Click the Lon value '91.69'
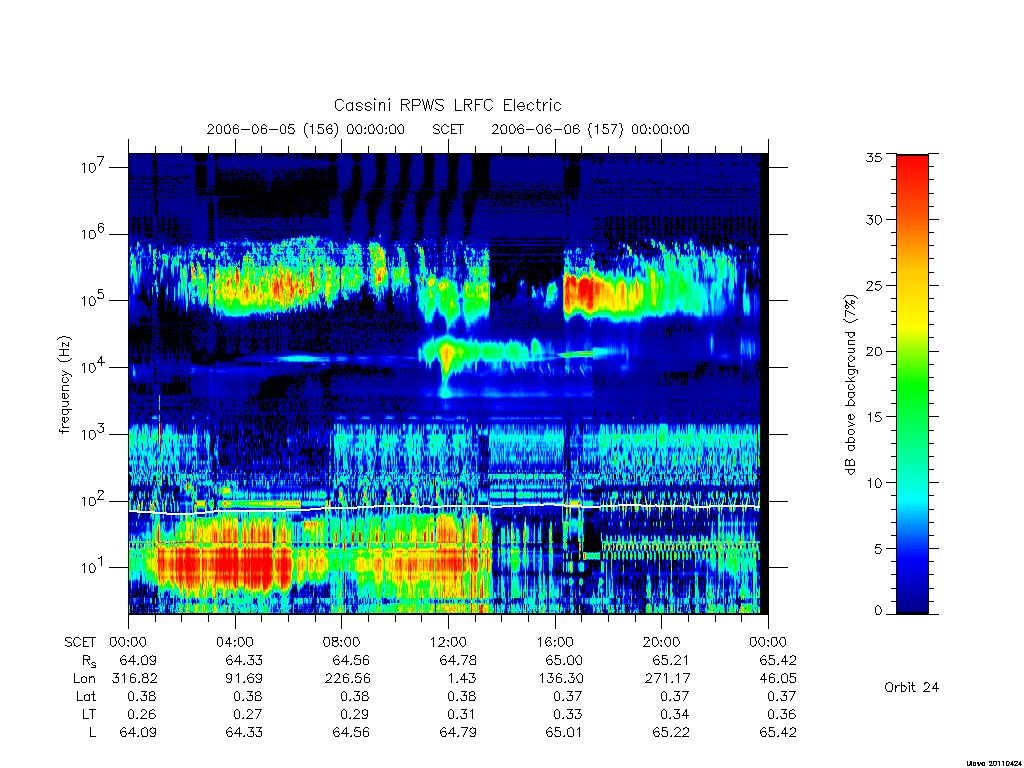 point(244,679)
